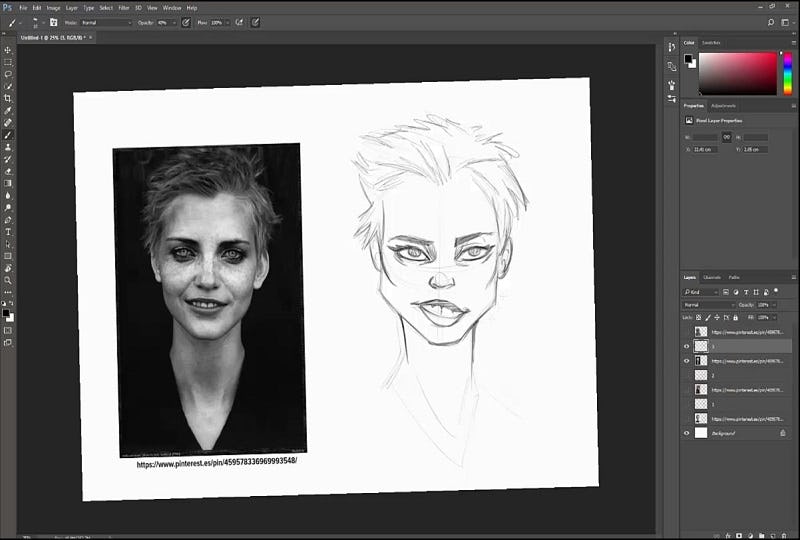Image resolution: width=800 pixels, height=540 pixels.
Task: Select the Horizontal Type tool
Action: click(x=8, y=232)
